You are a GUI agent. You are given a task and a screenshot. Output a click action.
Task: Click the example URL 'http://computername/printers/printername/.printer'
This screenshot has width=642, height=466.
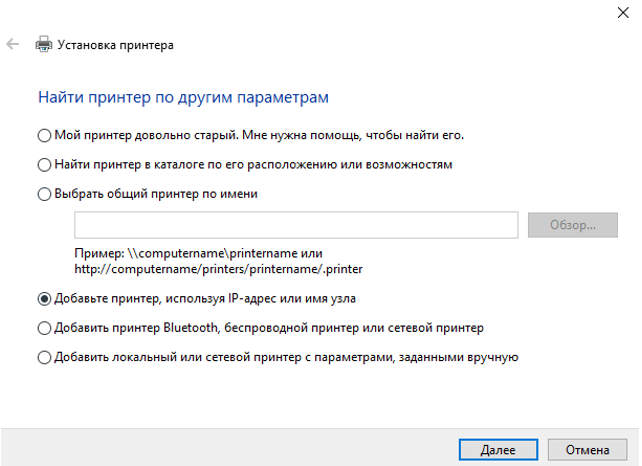219,269
